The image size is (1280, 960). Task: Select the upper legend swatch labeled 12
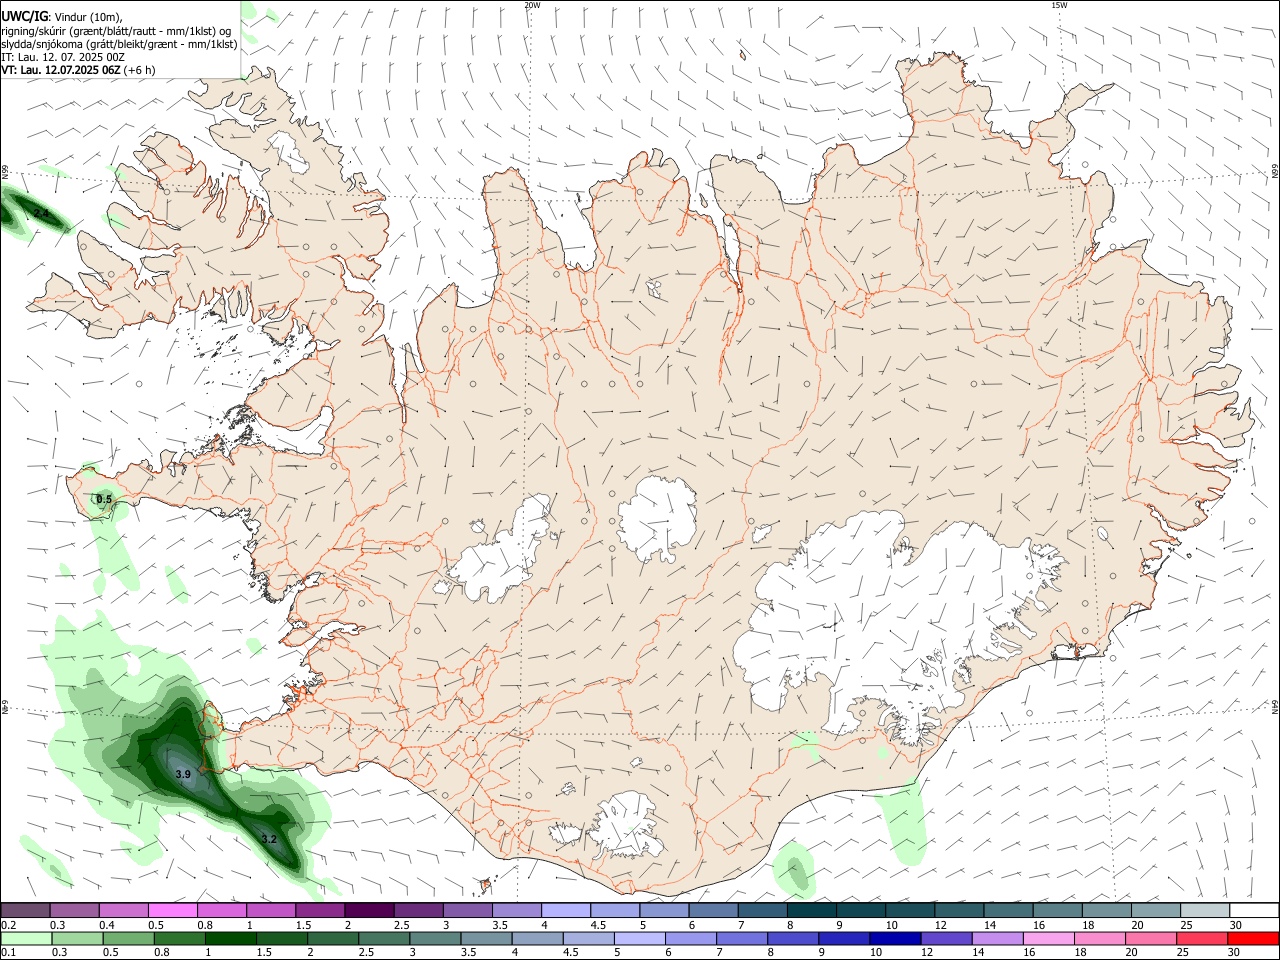pyautogui.click(x=959, y=910)
